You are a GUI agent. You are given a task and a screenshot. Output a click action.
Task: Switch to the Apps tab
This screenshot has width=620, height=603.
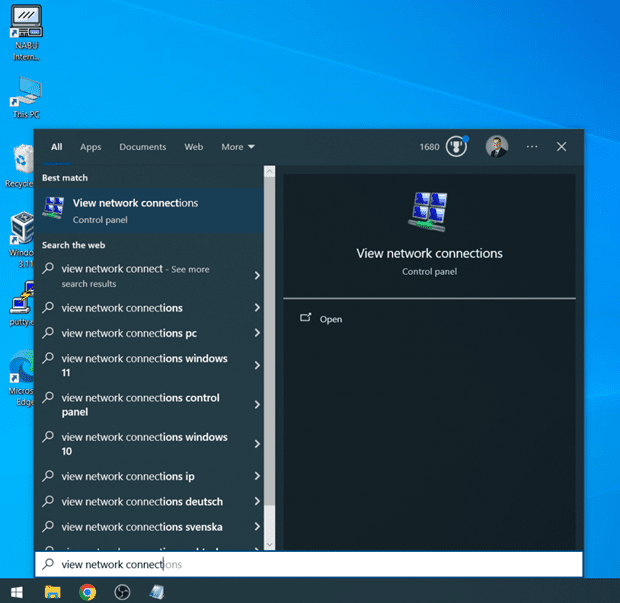[91, 147]
